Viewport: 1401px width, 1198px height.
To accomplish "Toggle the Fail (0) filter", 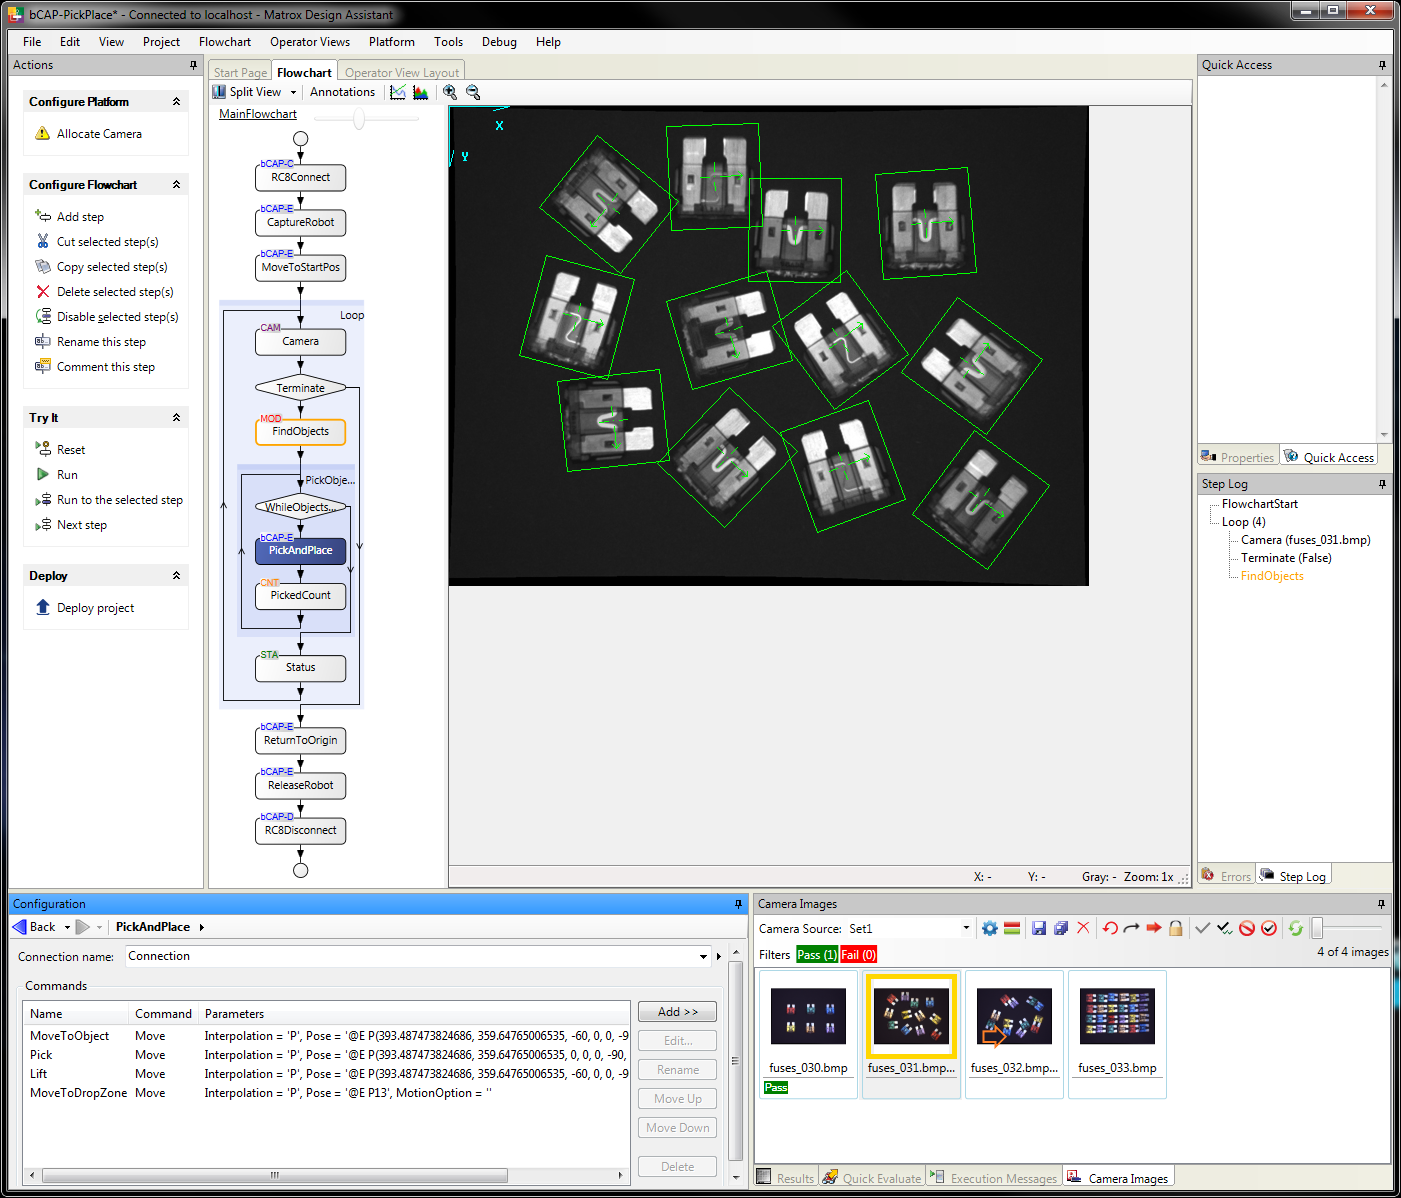I will point(859,955).
